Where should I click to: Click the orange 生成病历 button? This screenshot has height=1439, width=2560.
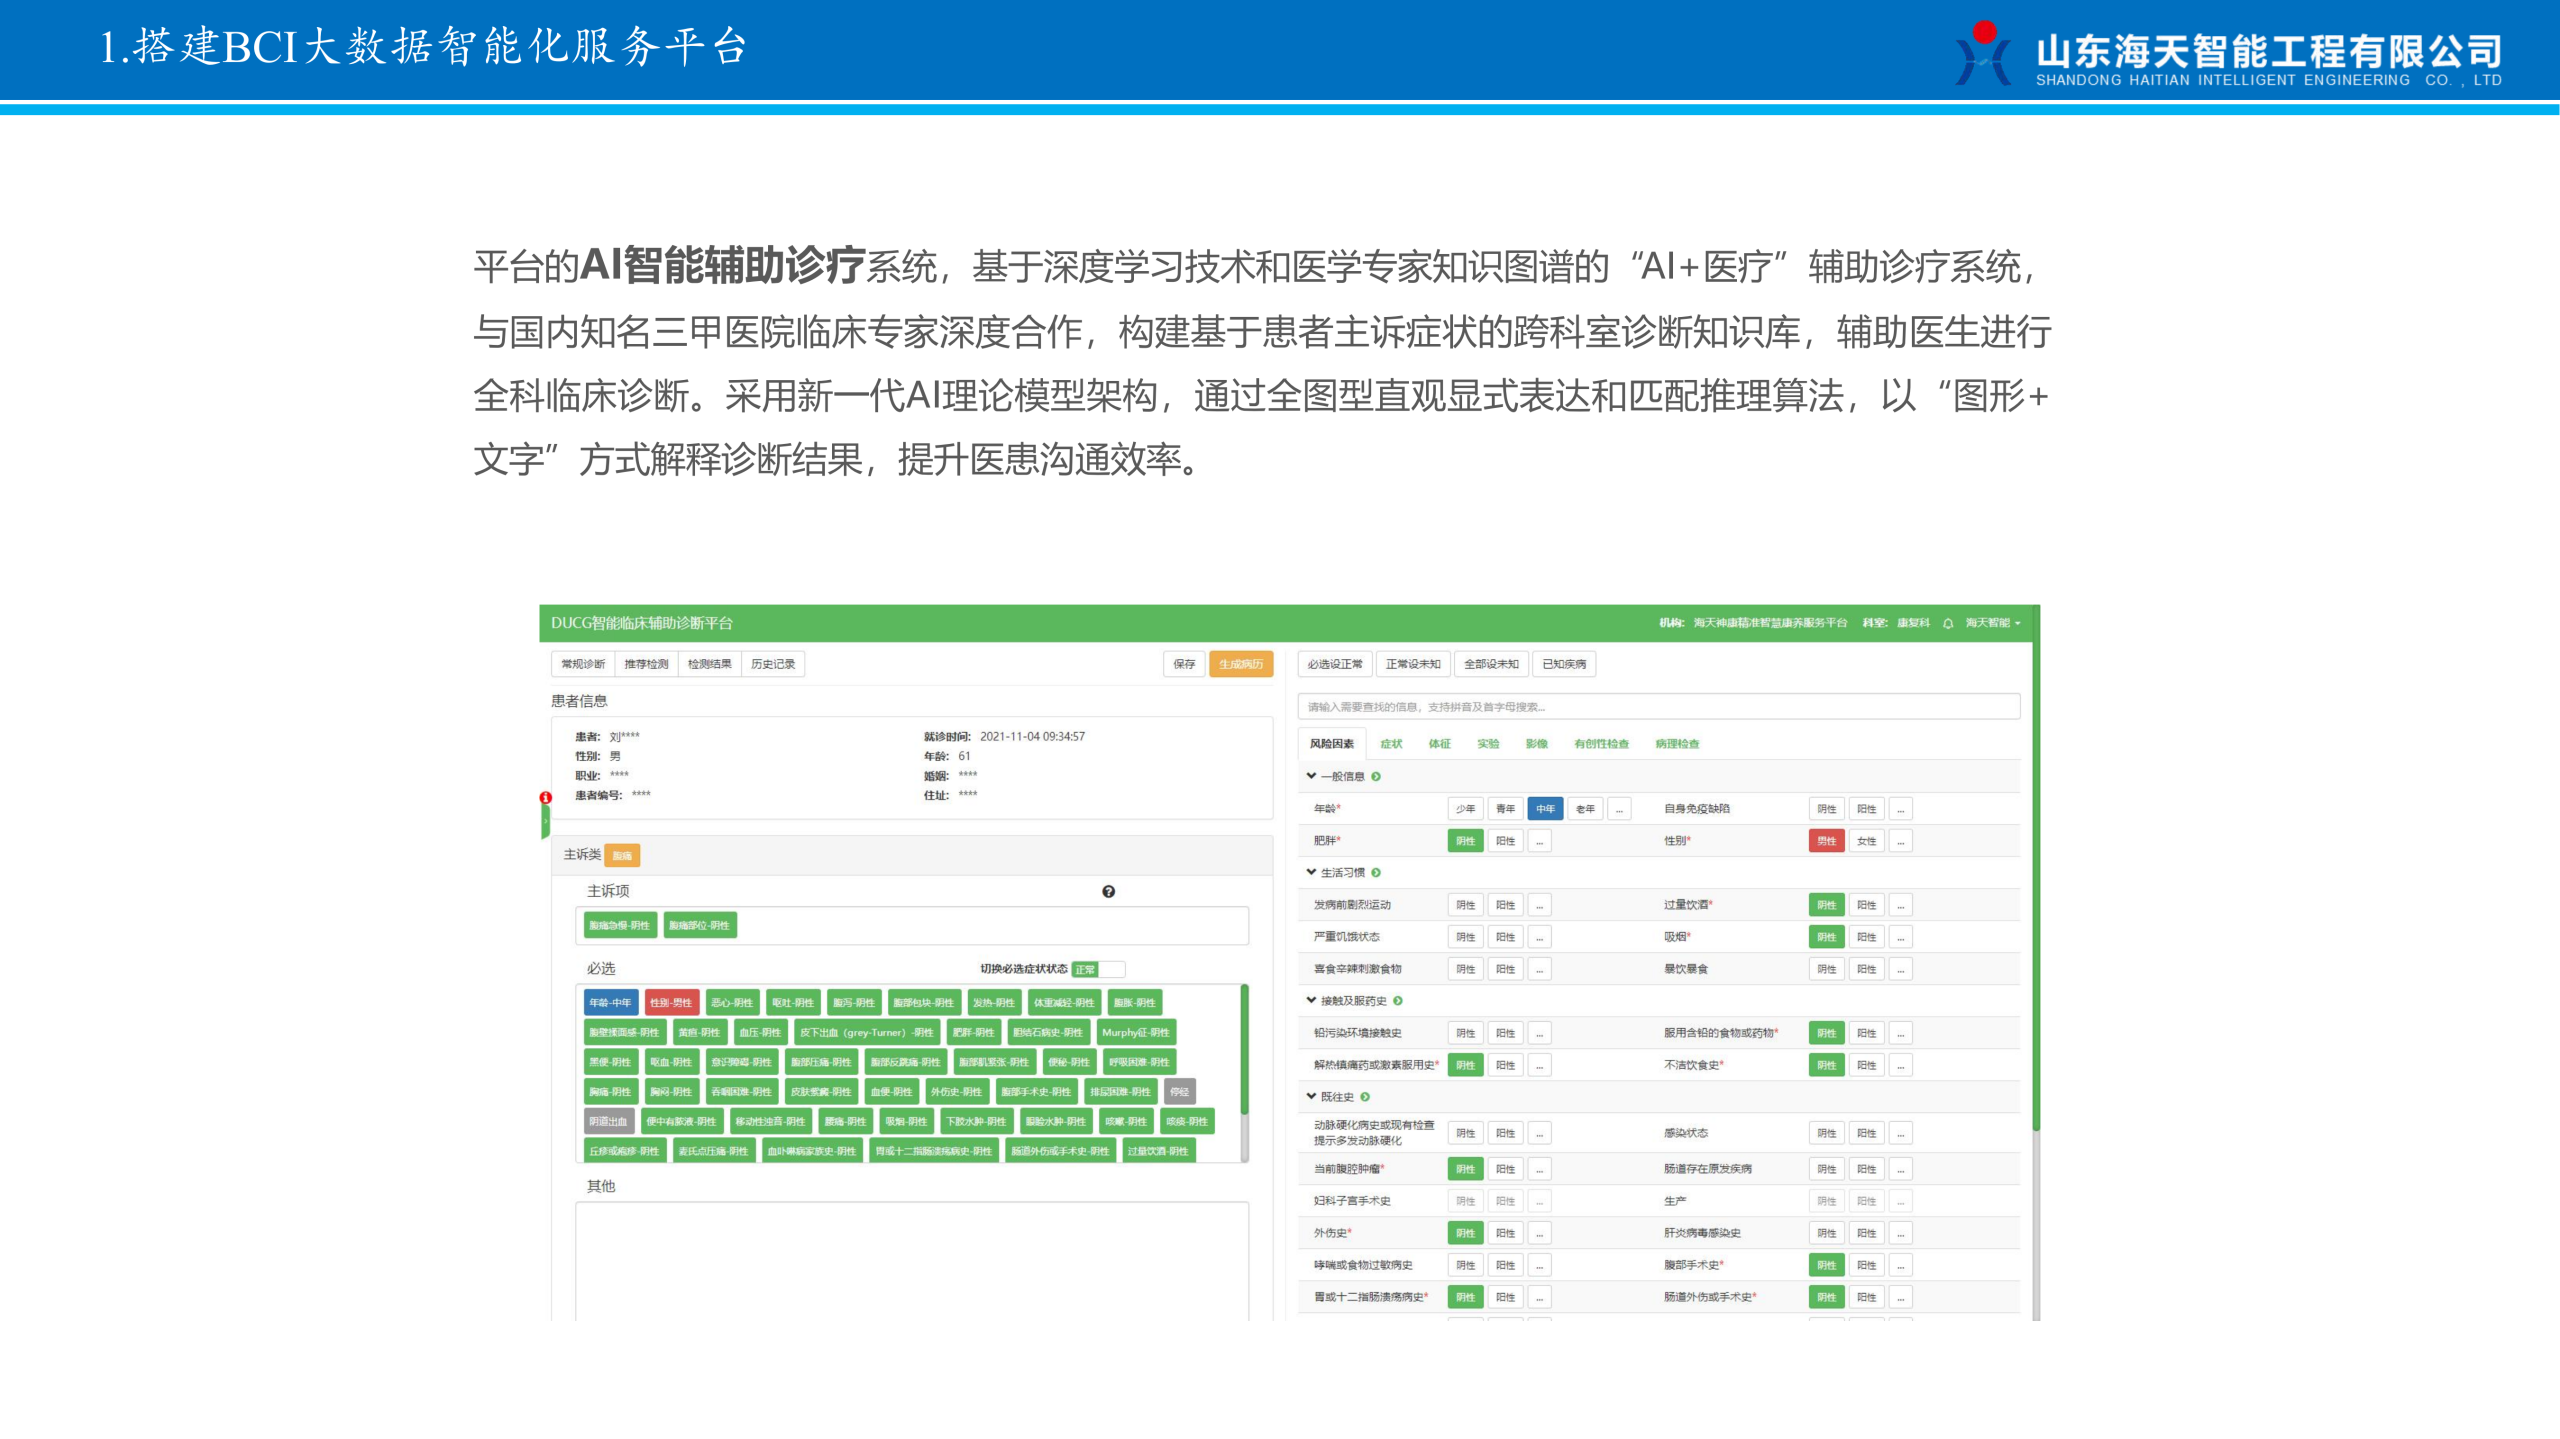(1240, 663)
